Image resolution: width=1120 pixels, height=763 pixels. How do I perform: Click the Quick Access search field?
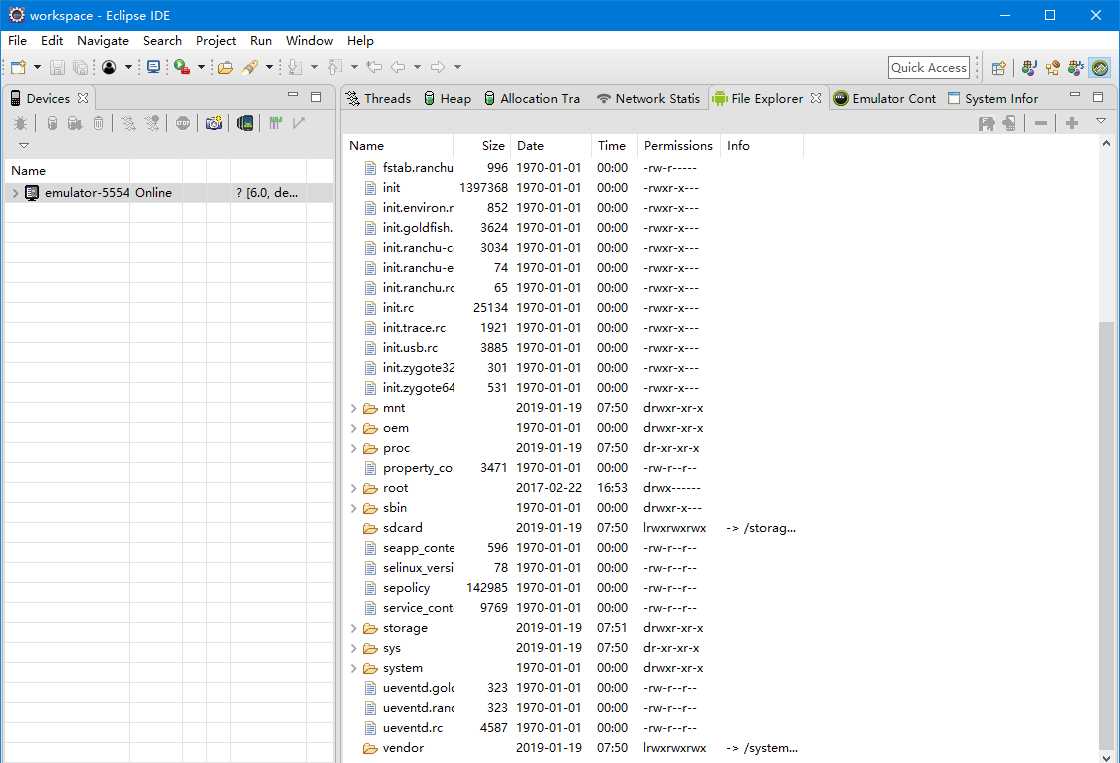tap(929, 68)
